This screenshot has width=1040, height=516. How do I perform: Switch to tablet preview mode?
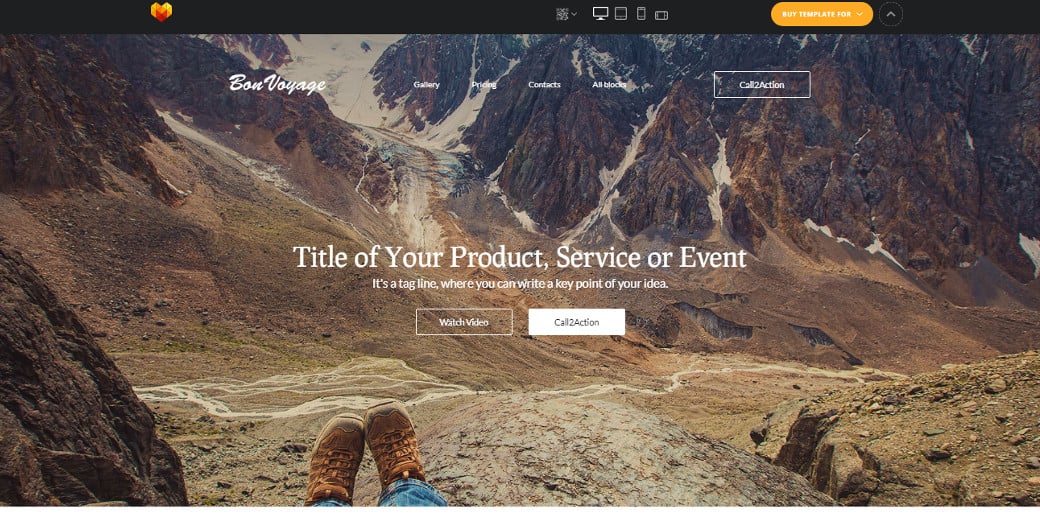(x=621, y=13)
